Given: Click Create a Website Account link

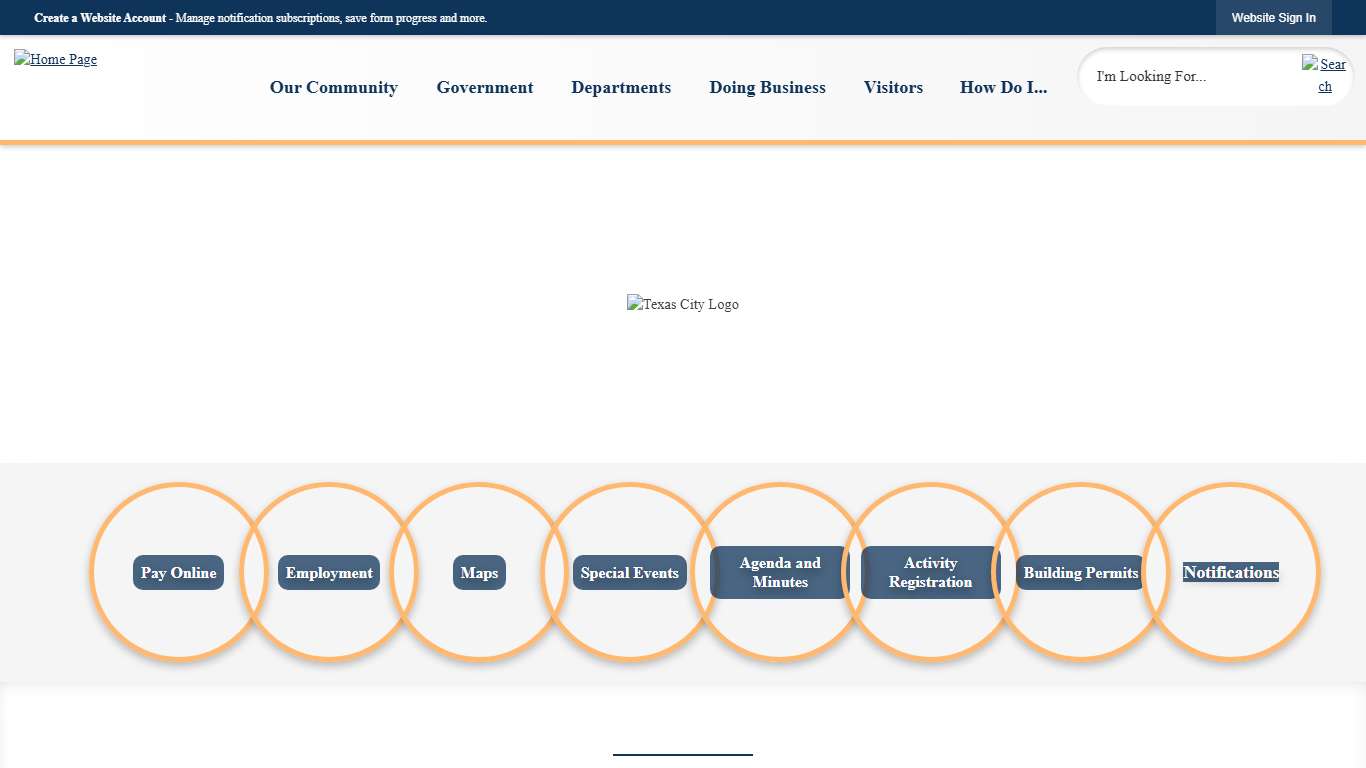Looking at the screenshot, I should [100, 18].
